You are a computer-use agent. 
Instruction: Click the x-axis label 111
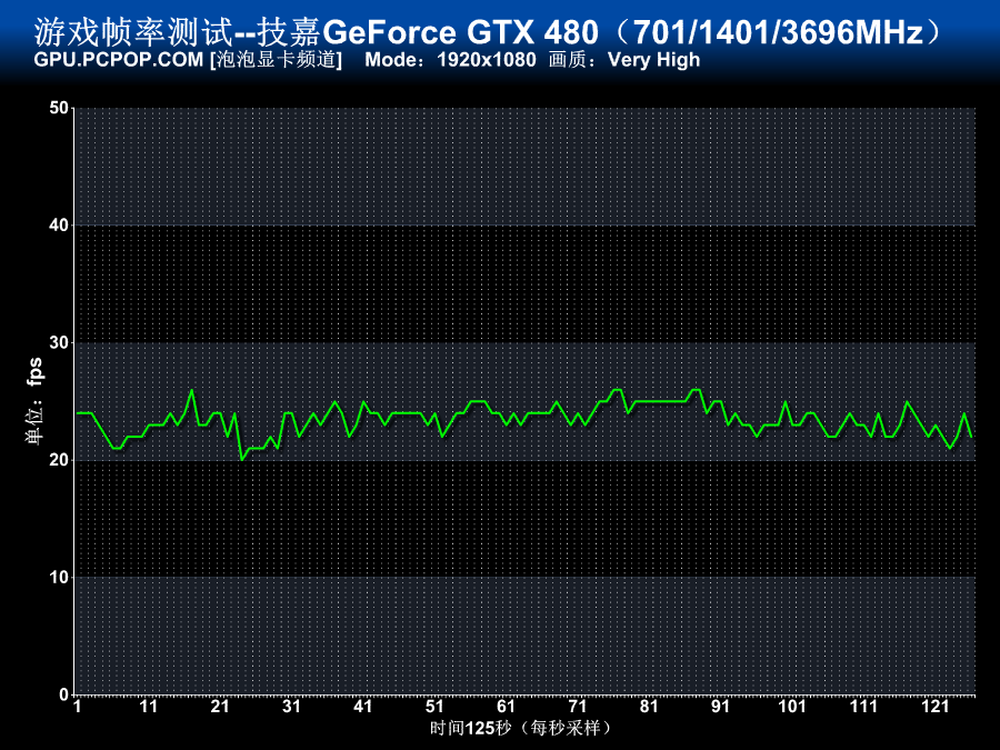point(864,707)
